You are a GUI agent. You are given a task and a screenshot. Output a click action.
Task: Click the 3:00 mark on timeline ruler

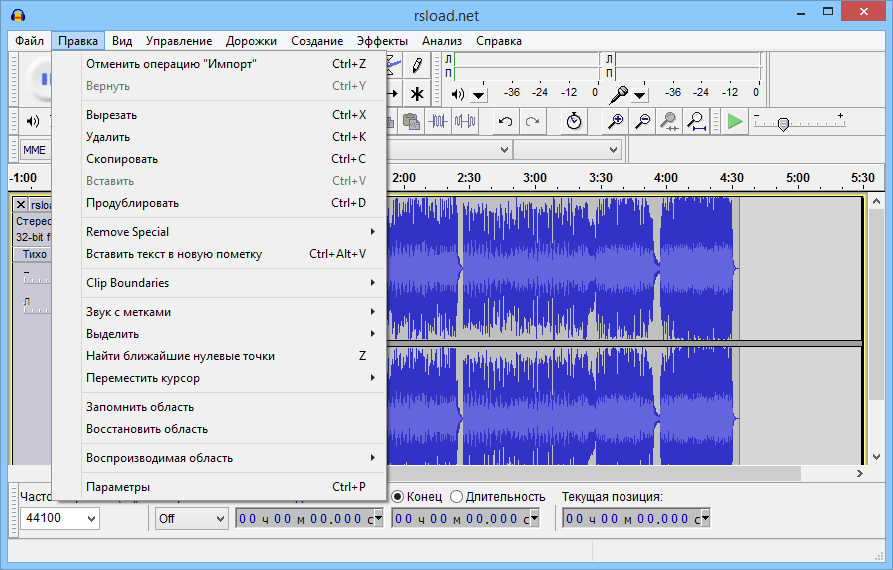[534, 179]
